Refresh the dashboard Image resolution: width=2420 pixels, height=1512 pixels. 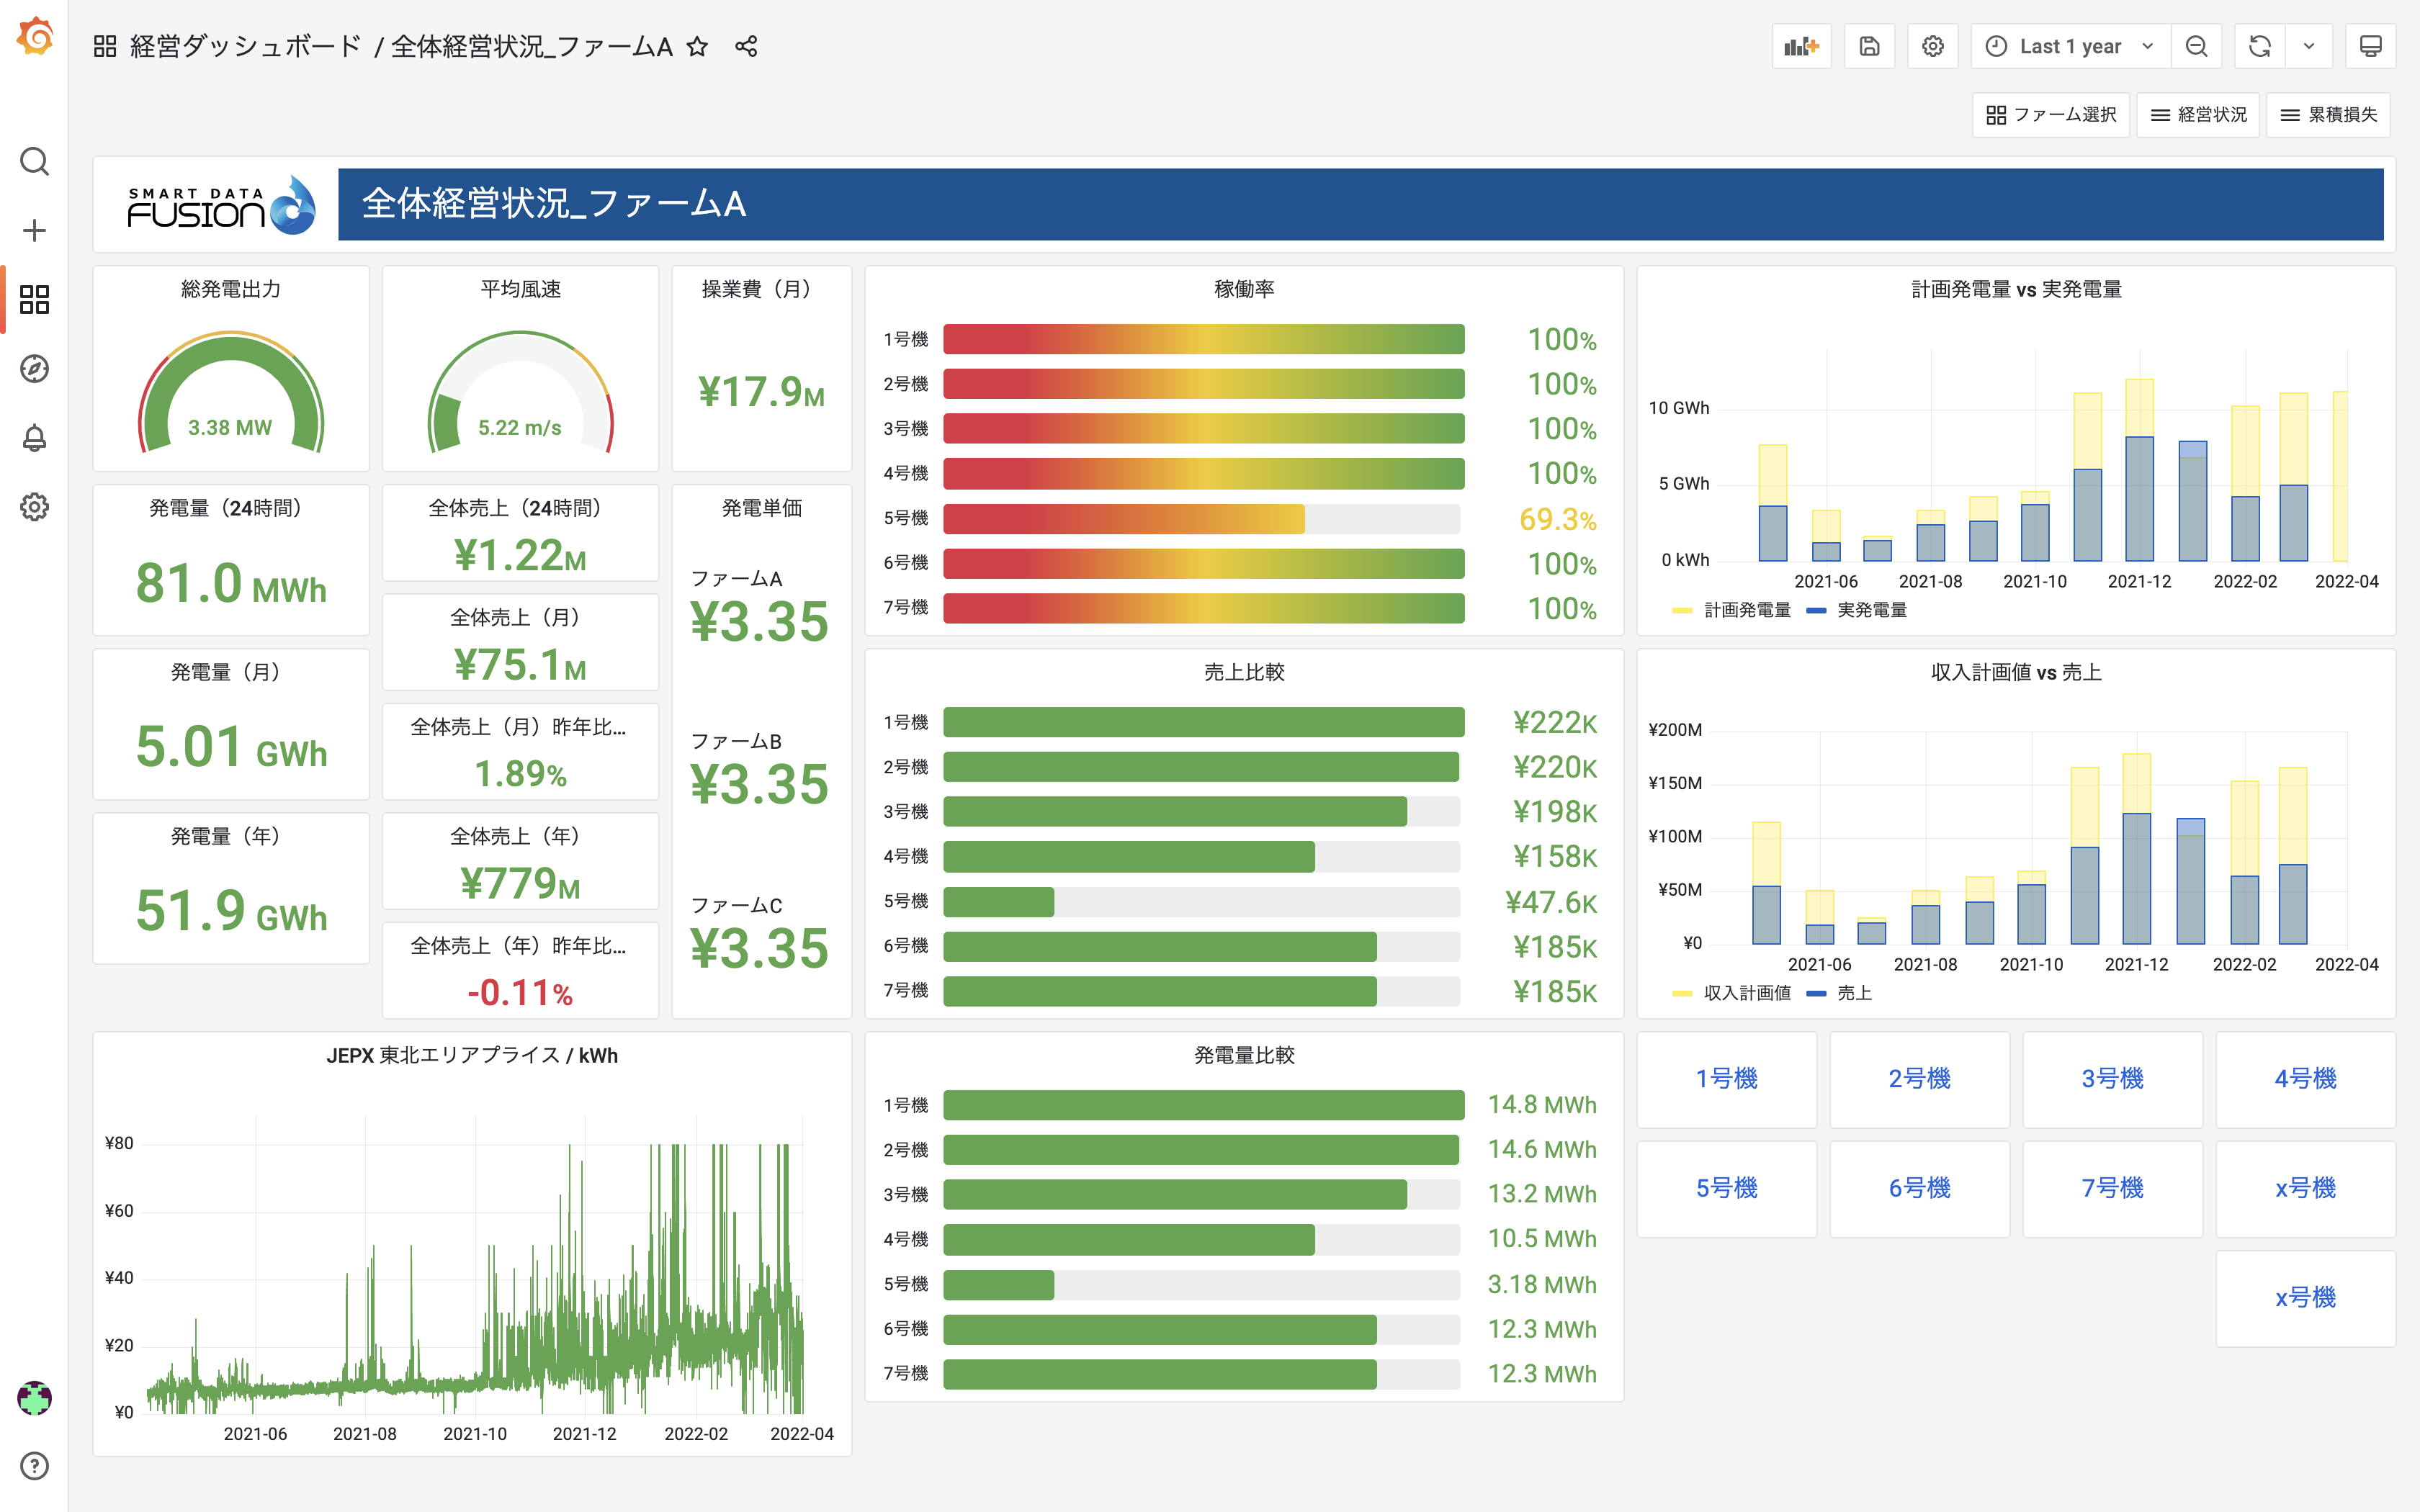click(2259, 47)
